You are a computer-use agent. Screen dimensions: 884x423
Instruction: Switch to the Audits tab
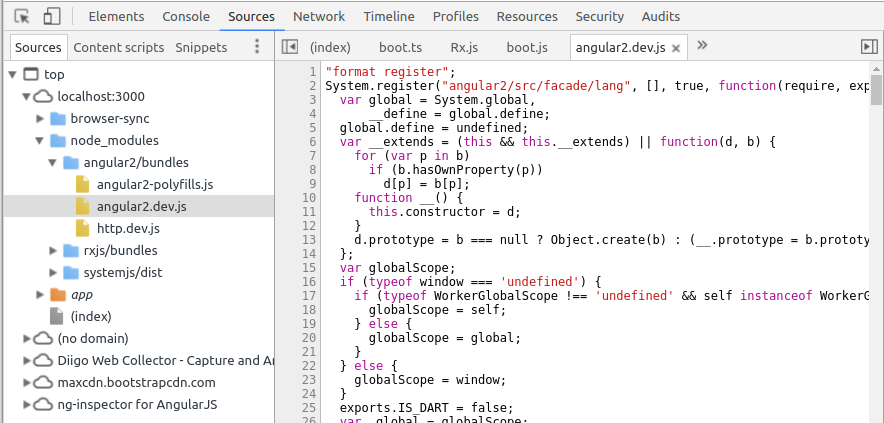(661, 17)
